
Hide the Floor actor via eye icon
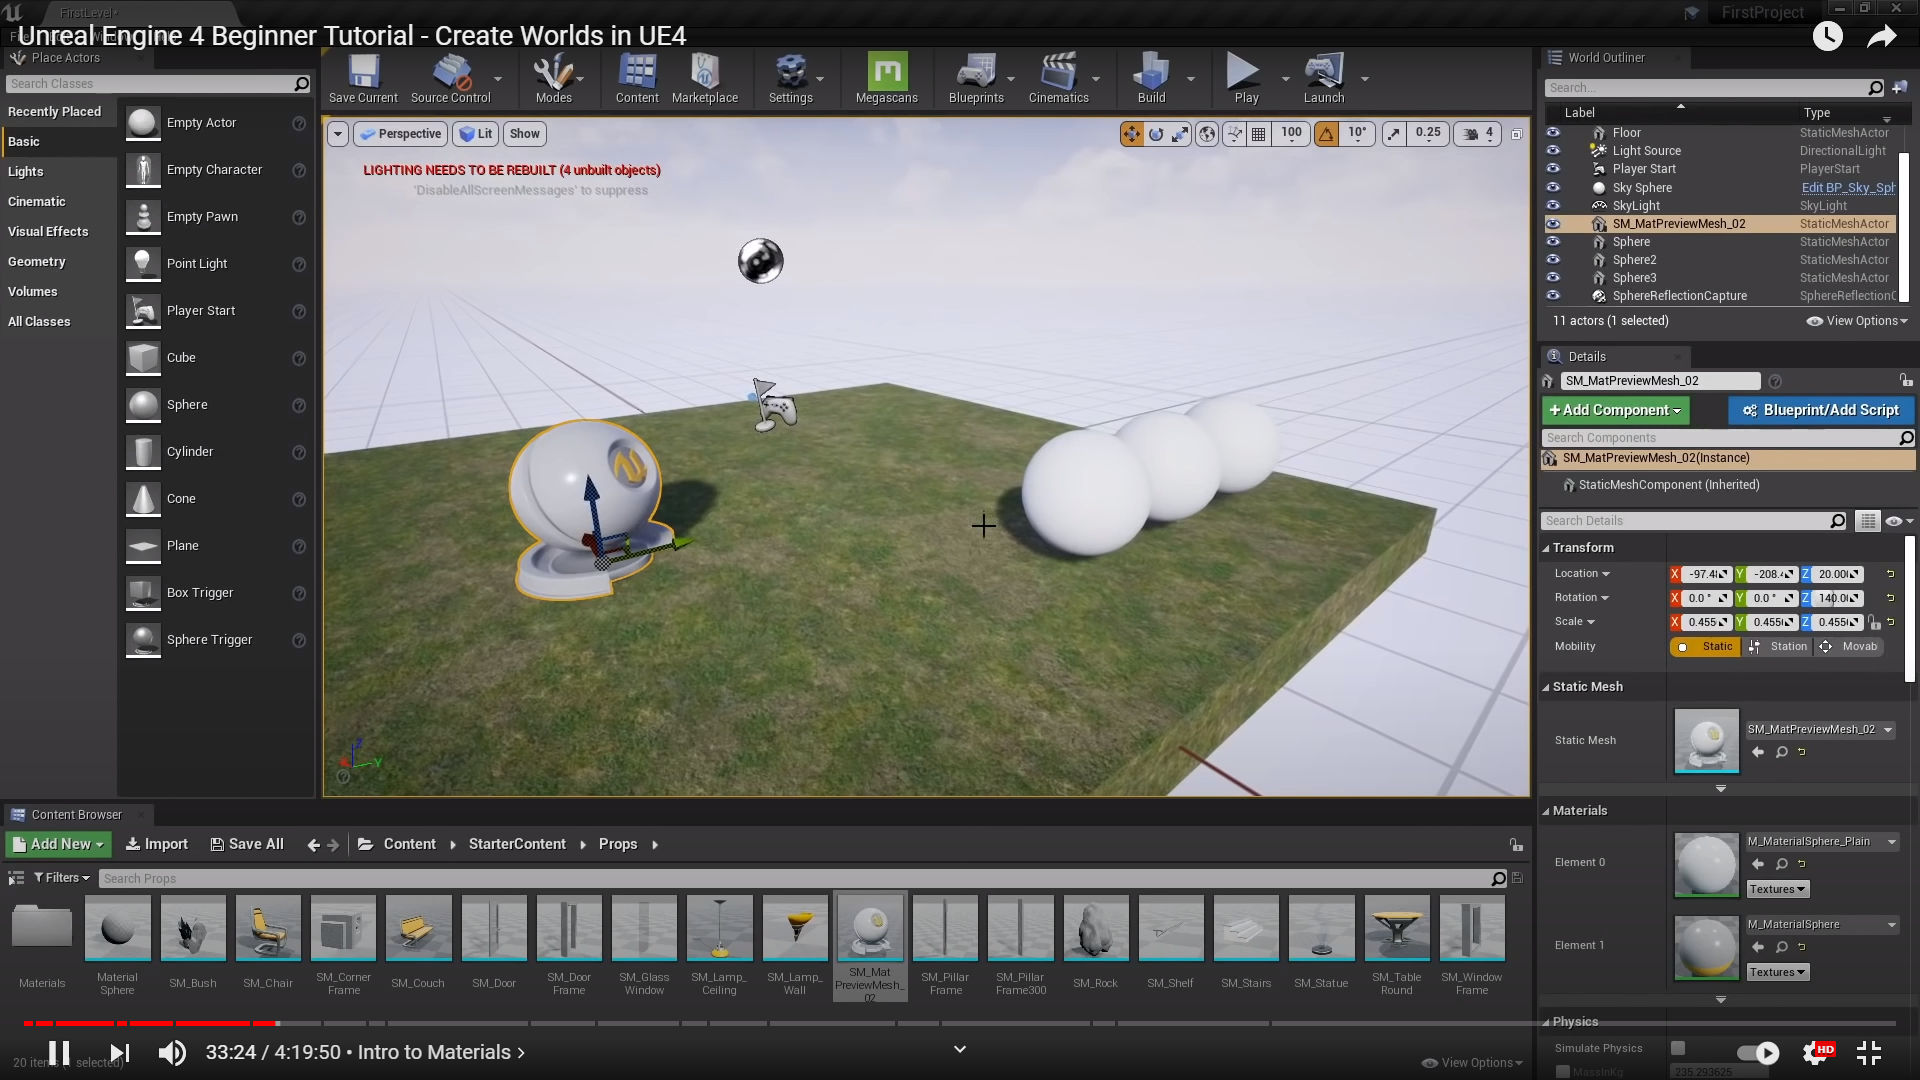point(1553,133)
